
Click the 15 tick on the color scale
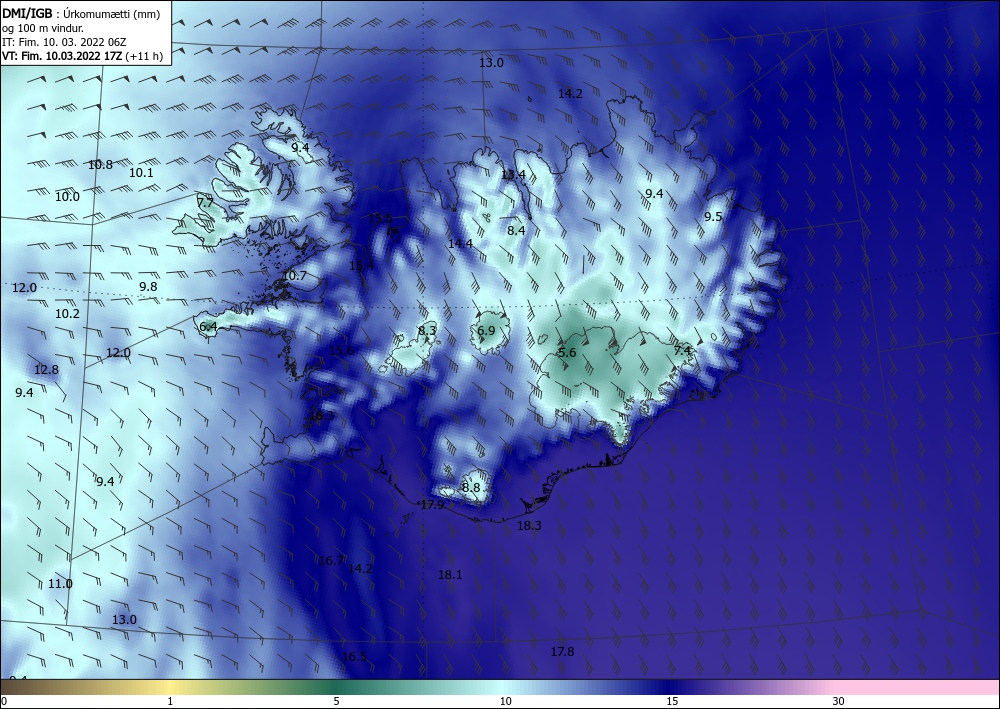pyautogui.click(x=672, y=701)
